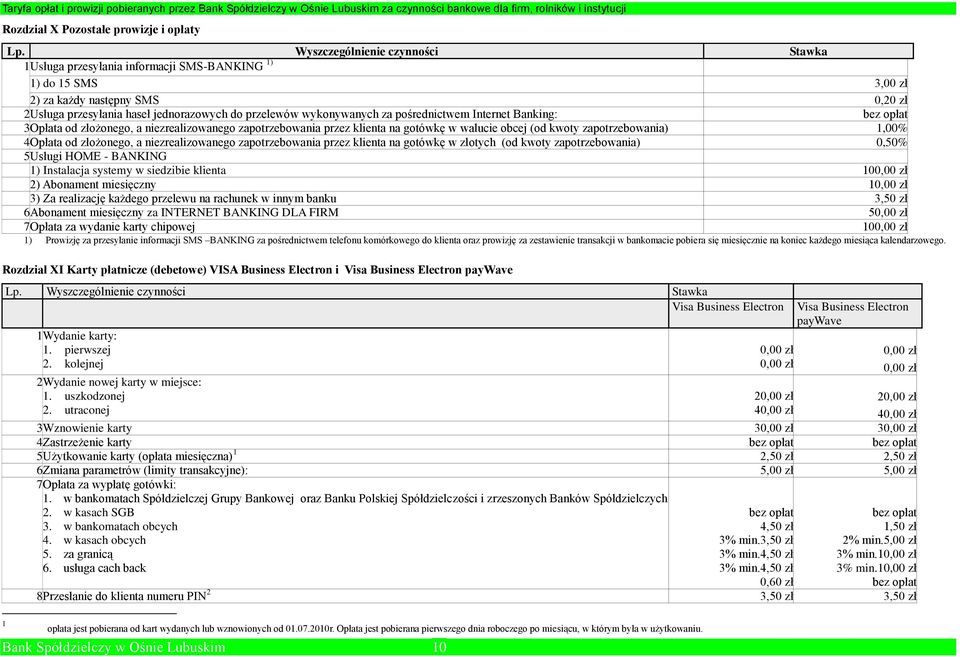The image size is (960, 657).
Task: Click "5. za granicą" item
Action: (78, 554)
